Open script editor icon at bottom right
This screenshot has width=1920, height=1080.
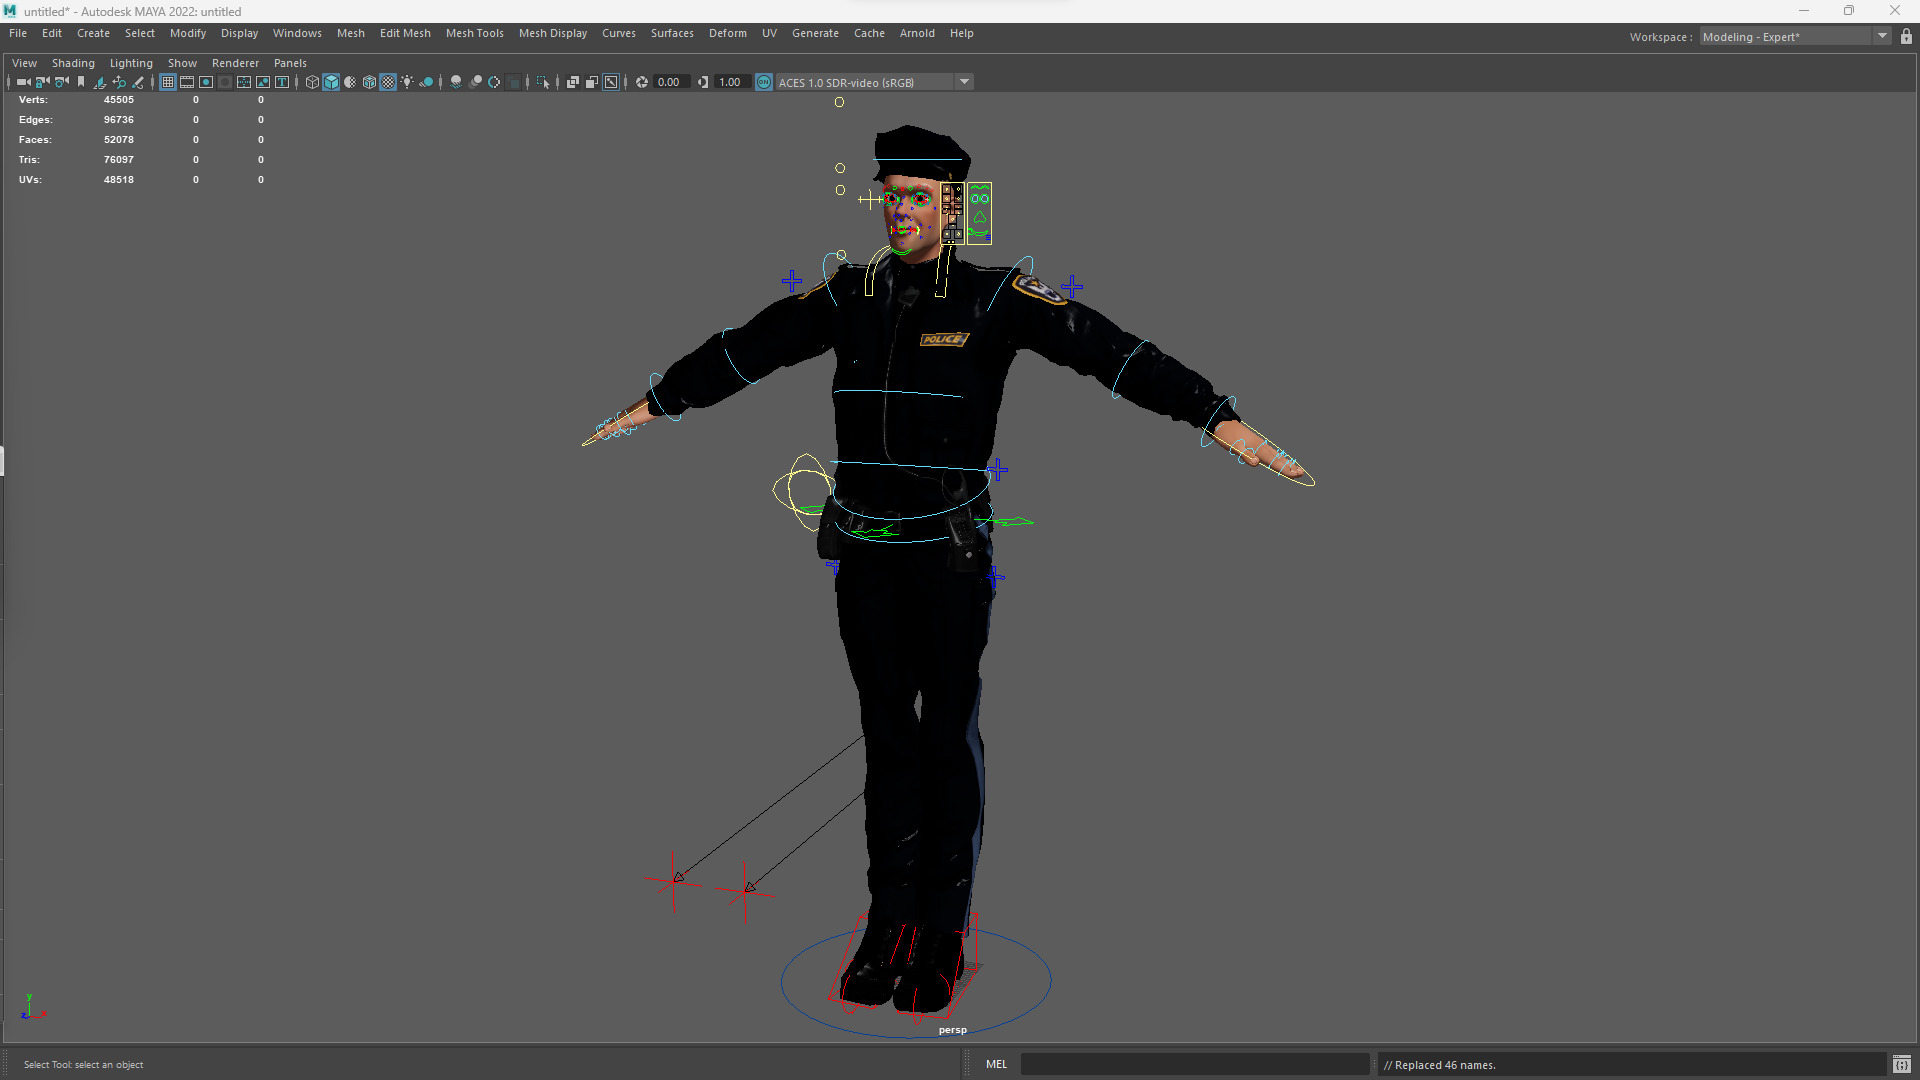point(1901,1064)
